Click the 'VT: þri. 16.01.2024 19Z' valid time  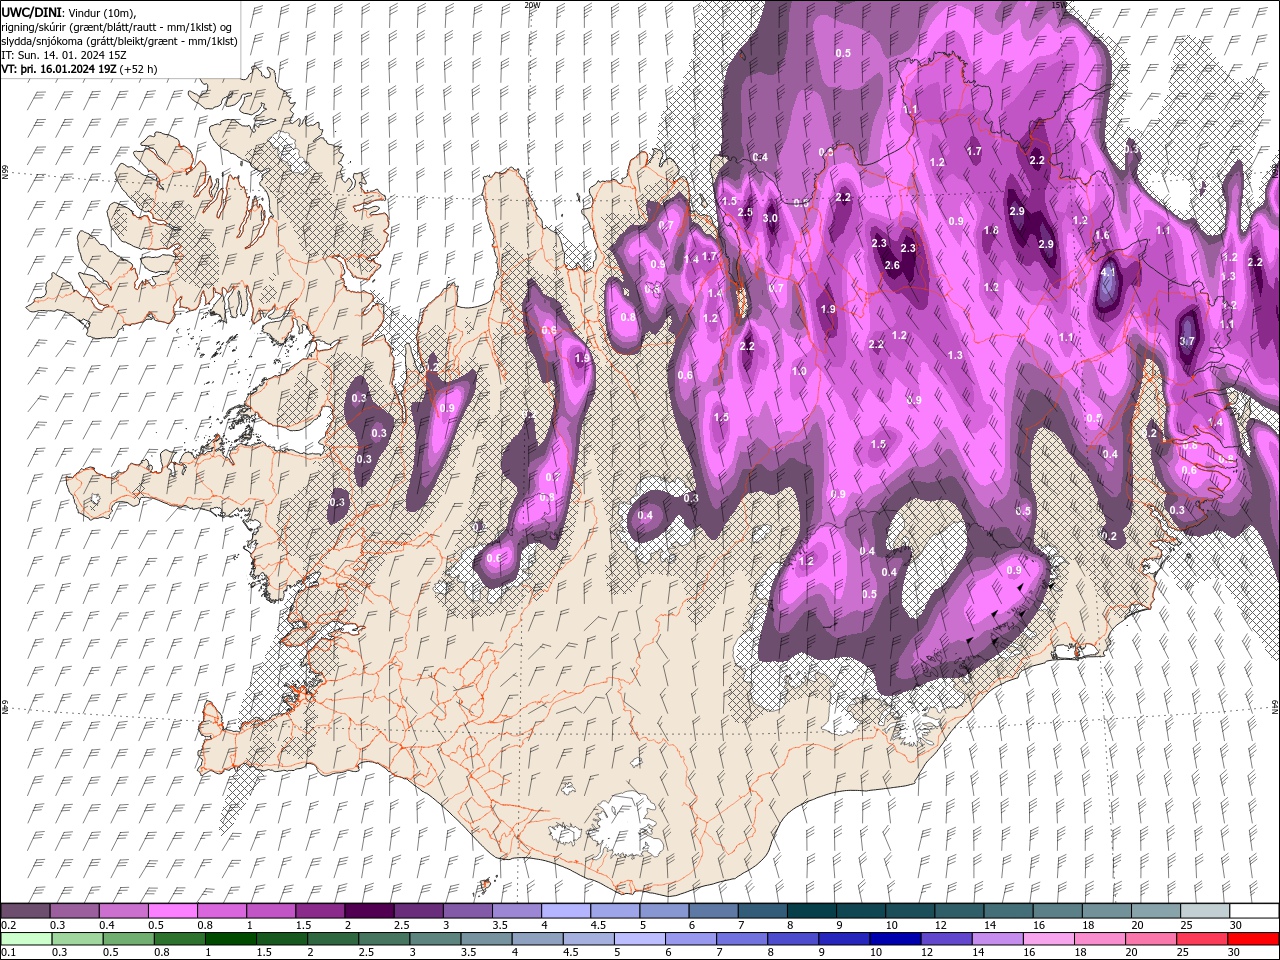coord(59,69)
